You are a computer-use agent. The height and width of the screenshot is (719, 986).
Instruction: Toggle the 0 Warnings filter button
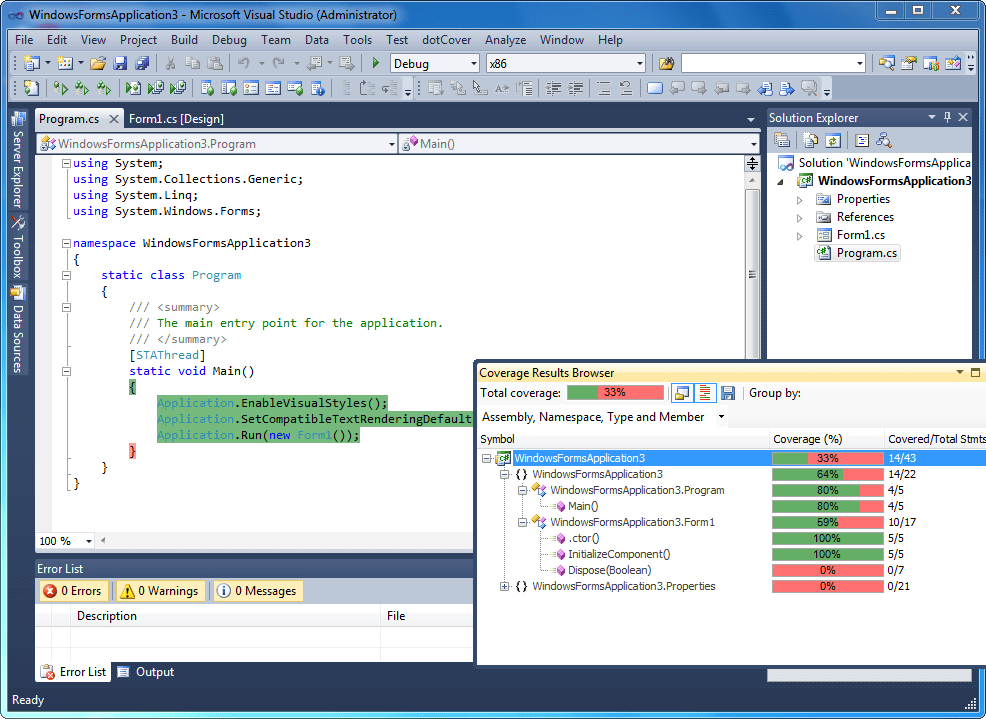pyautogui.click(x=160, y=591)
